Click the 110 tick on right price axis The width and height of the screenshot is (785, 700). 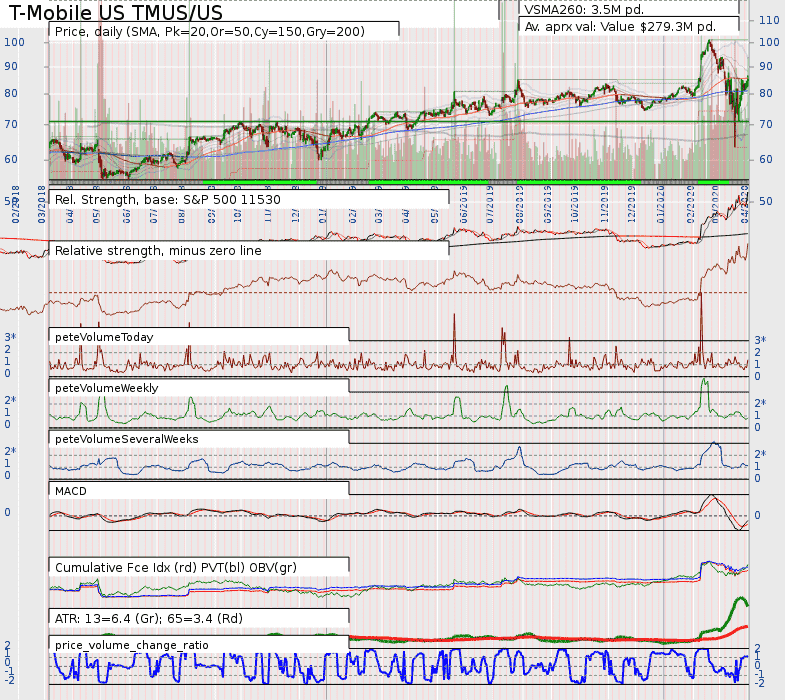pos(769,21)
